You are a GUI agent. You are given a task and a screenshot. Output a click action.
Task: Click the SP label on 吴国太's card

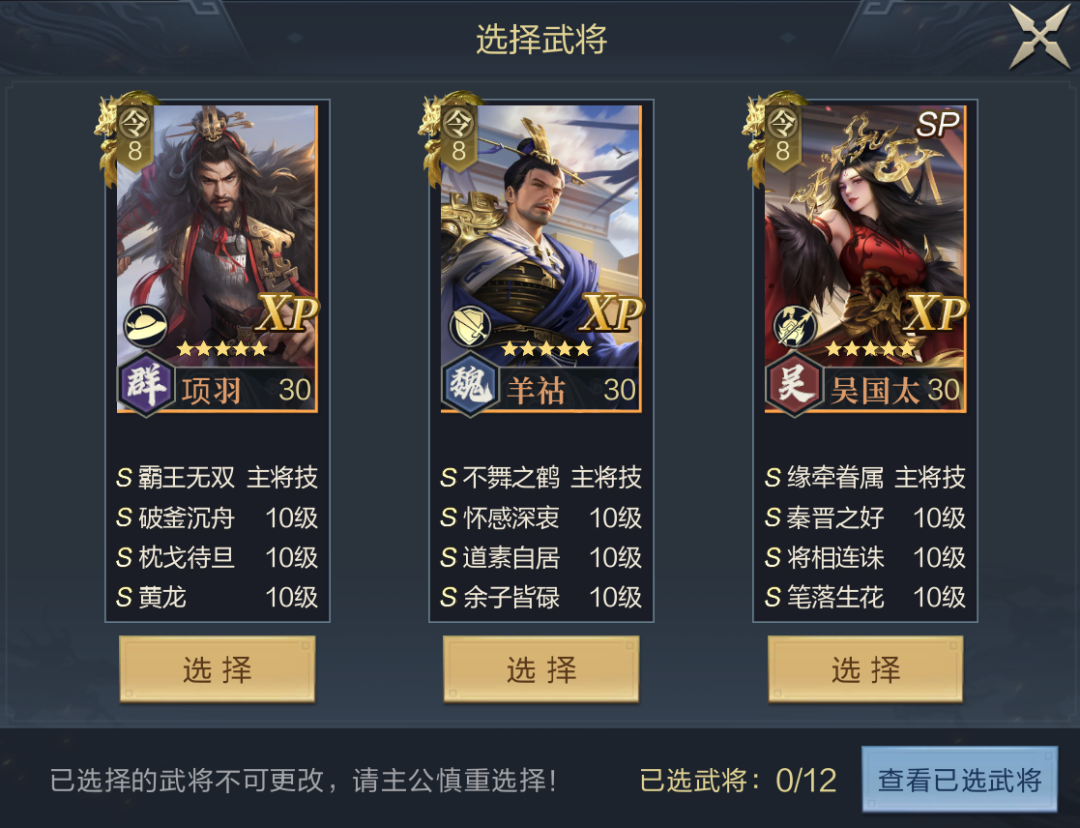(x=937, y=125)
